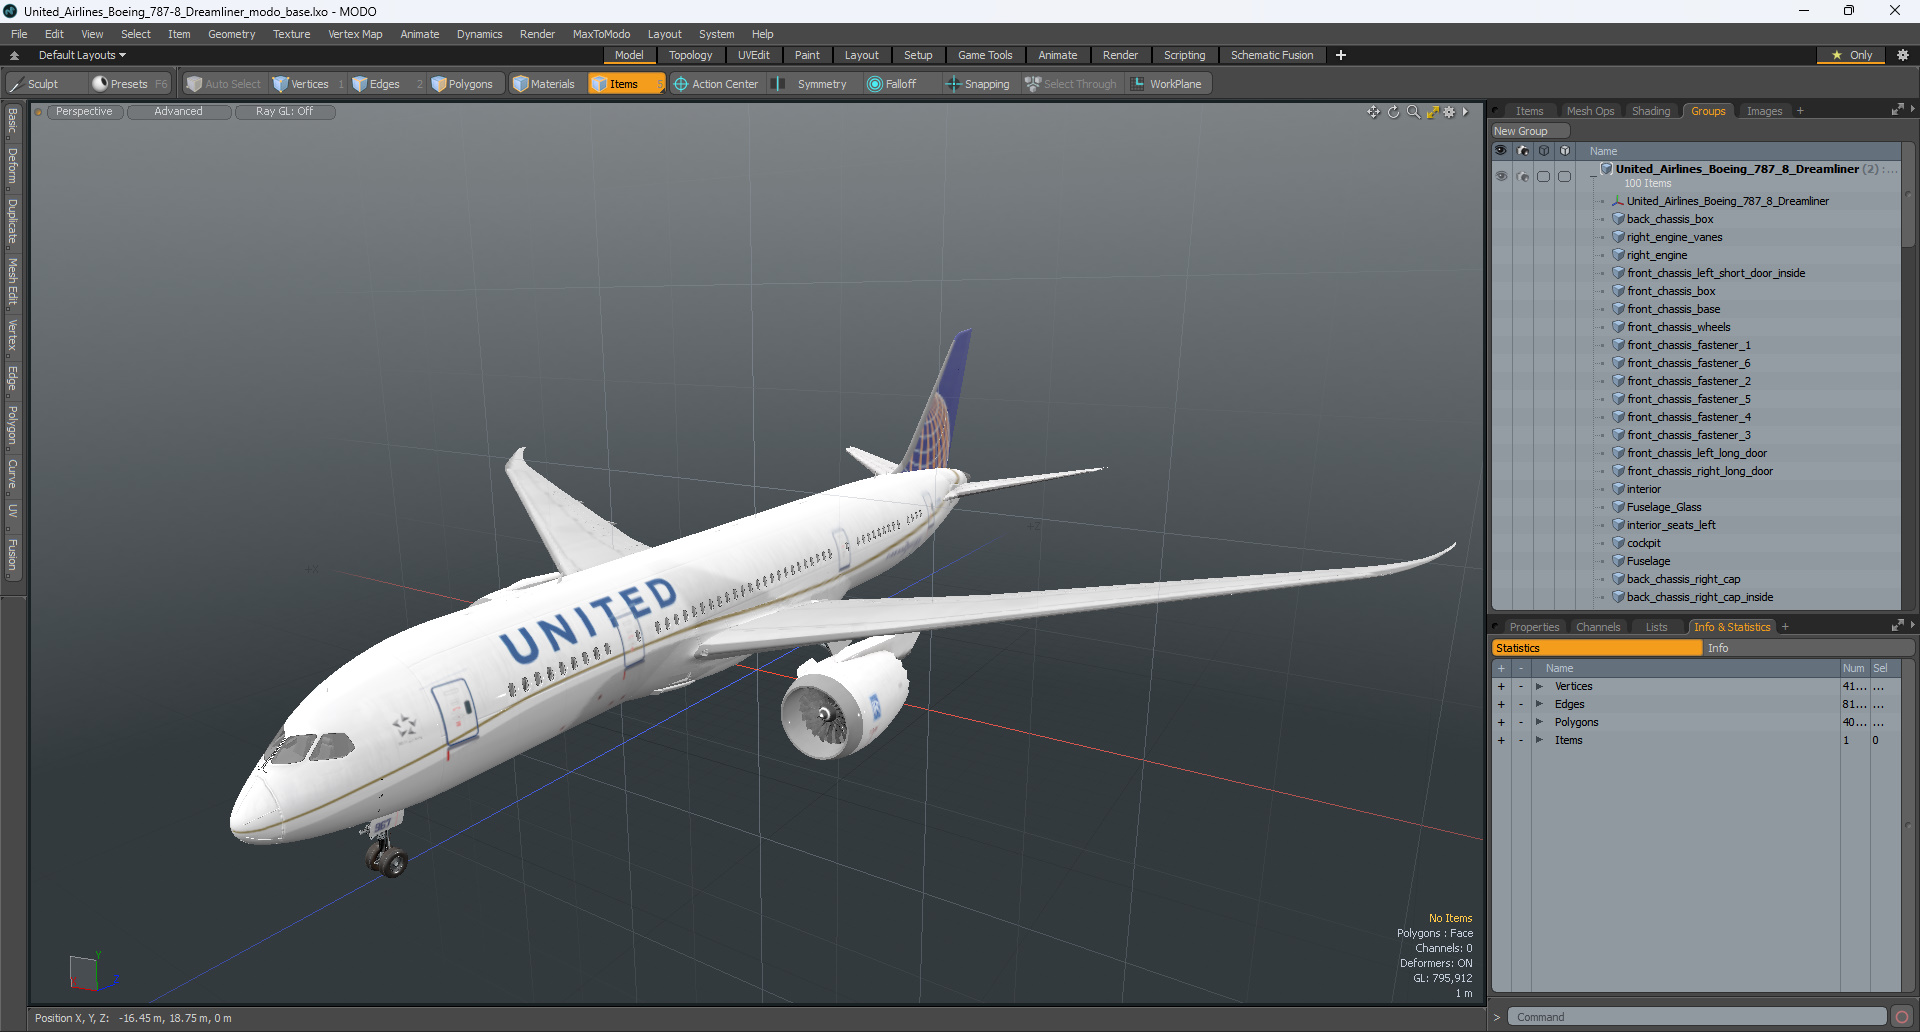This screenshot has height=1032, width=1920.
Task: Click the record button beside Command field
Action: tap(1902, 1017)
